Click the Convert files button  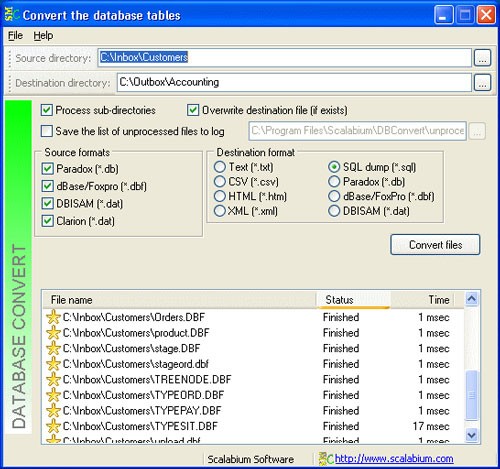(x=435, y=245)
